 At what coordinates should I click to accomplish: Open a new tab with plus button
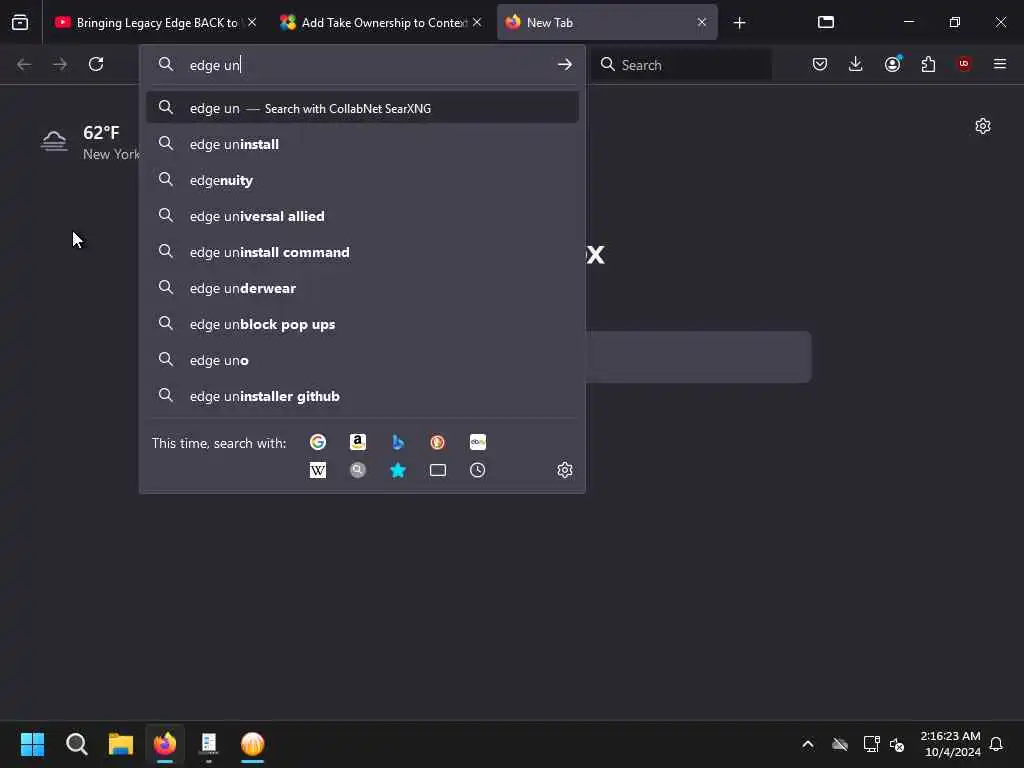click(739, 23)
